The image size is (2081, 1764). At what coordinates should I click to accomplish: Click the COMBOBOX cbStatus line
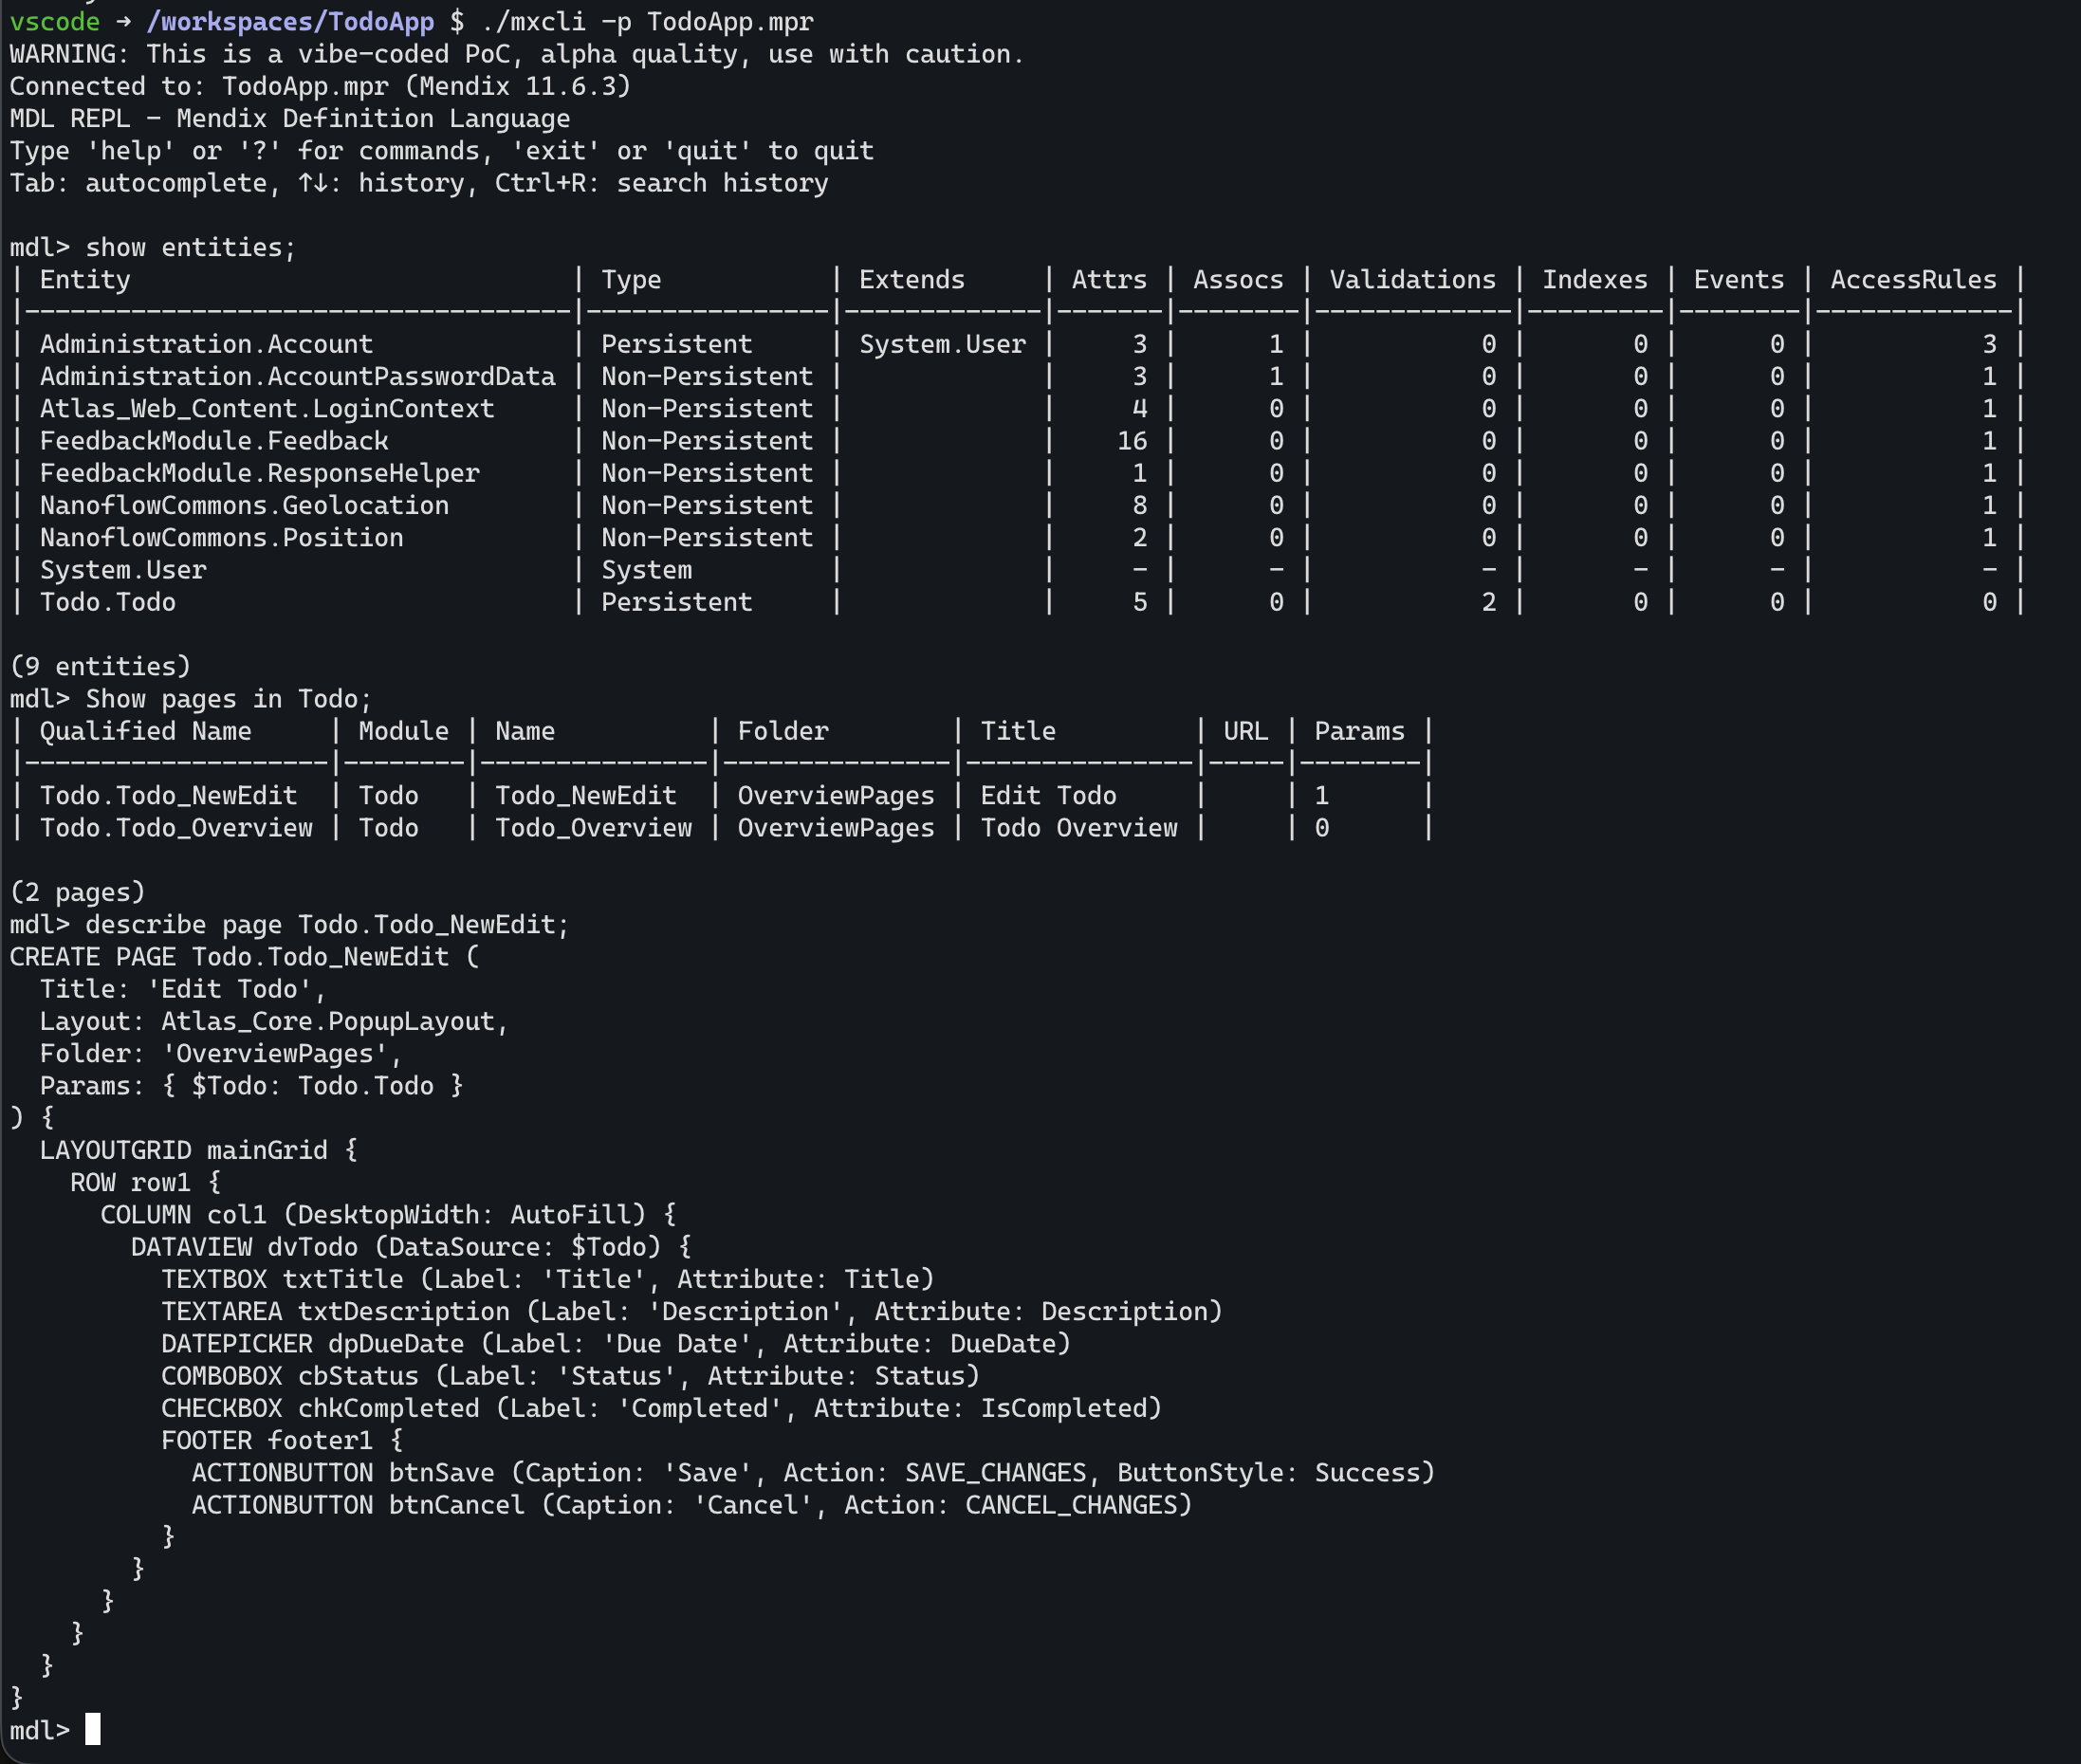coord(570,1376)
